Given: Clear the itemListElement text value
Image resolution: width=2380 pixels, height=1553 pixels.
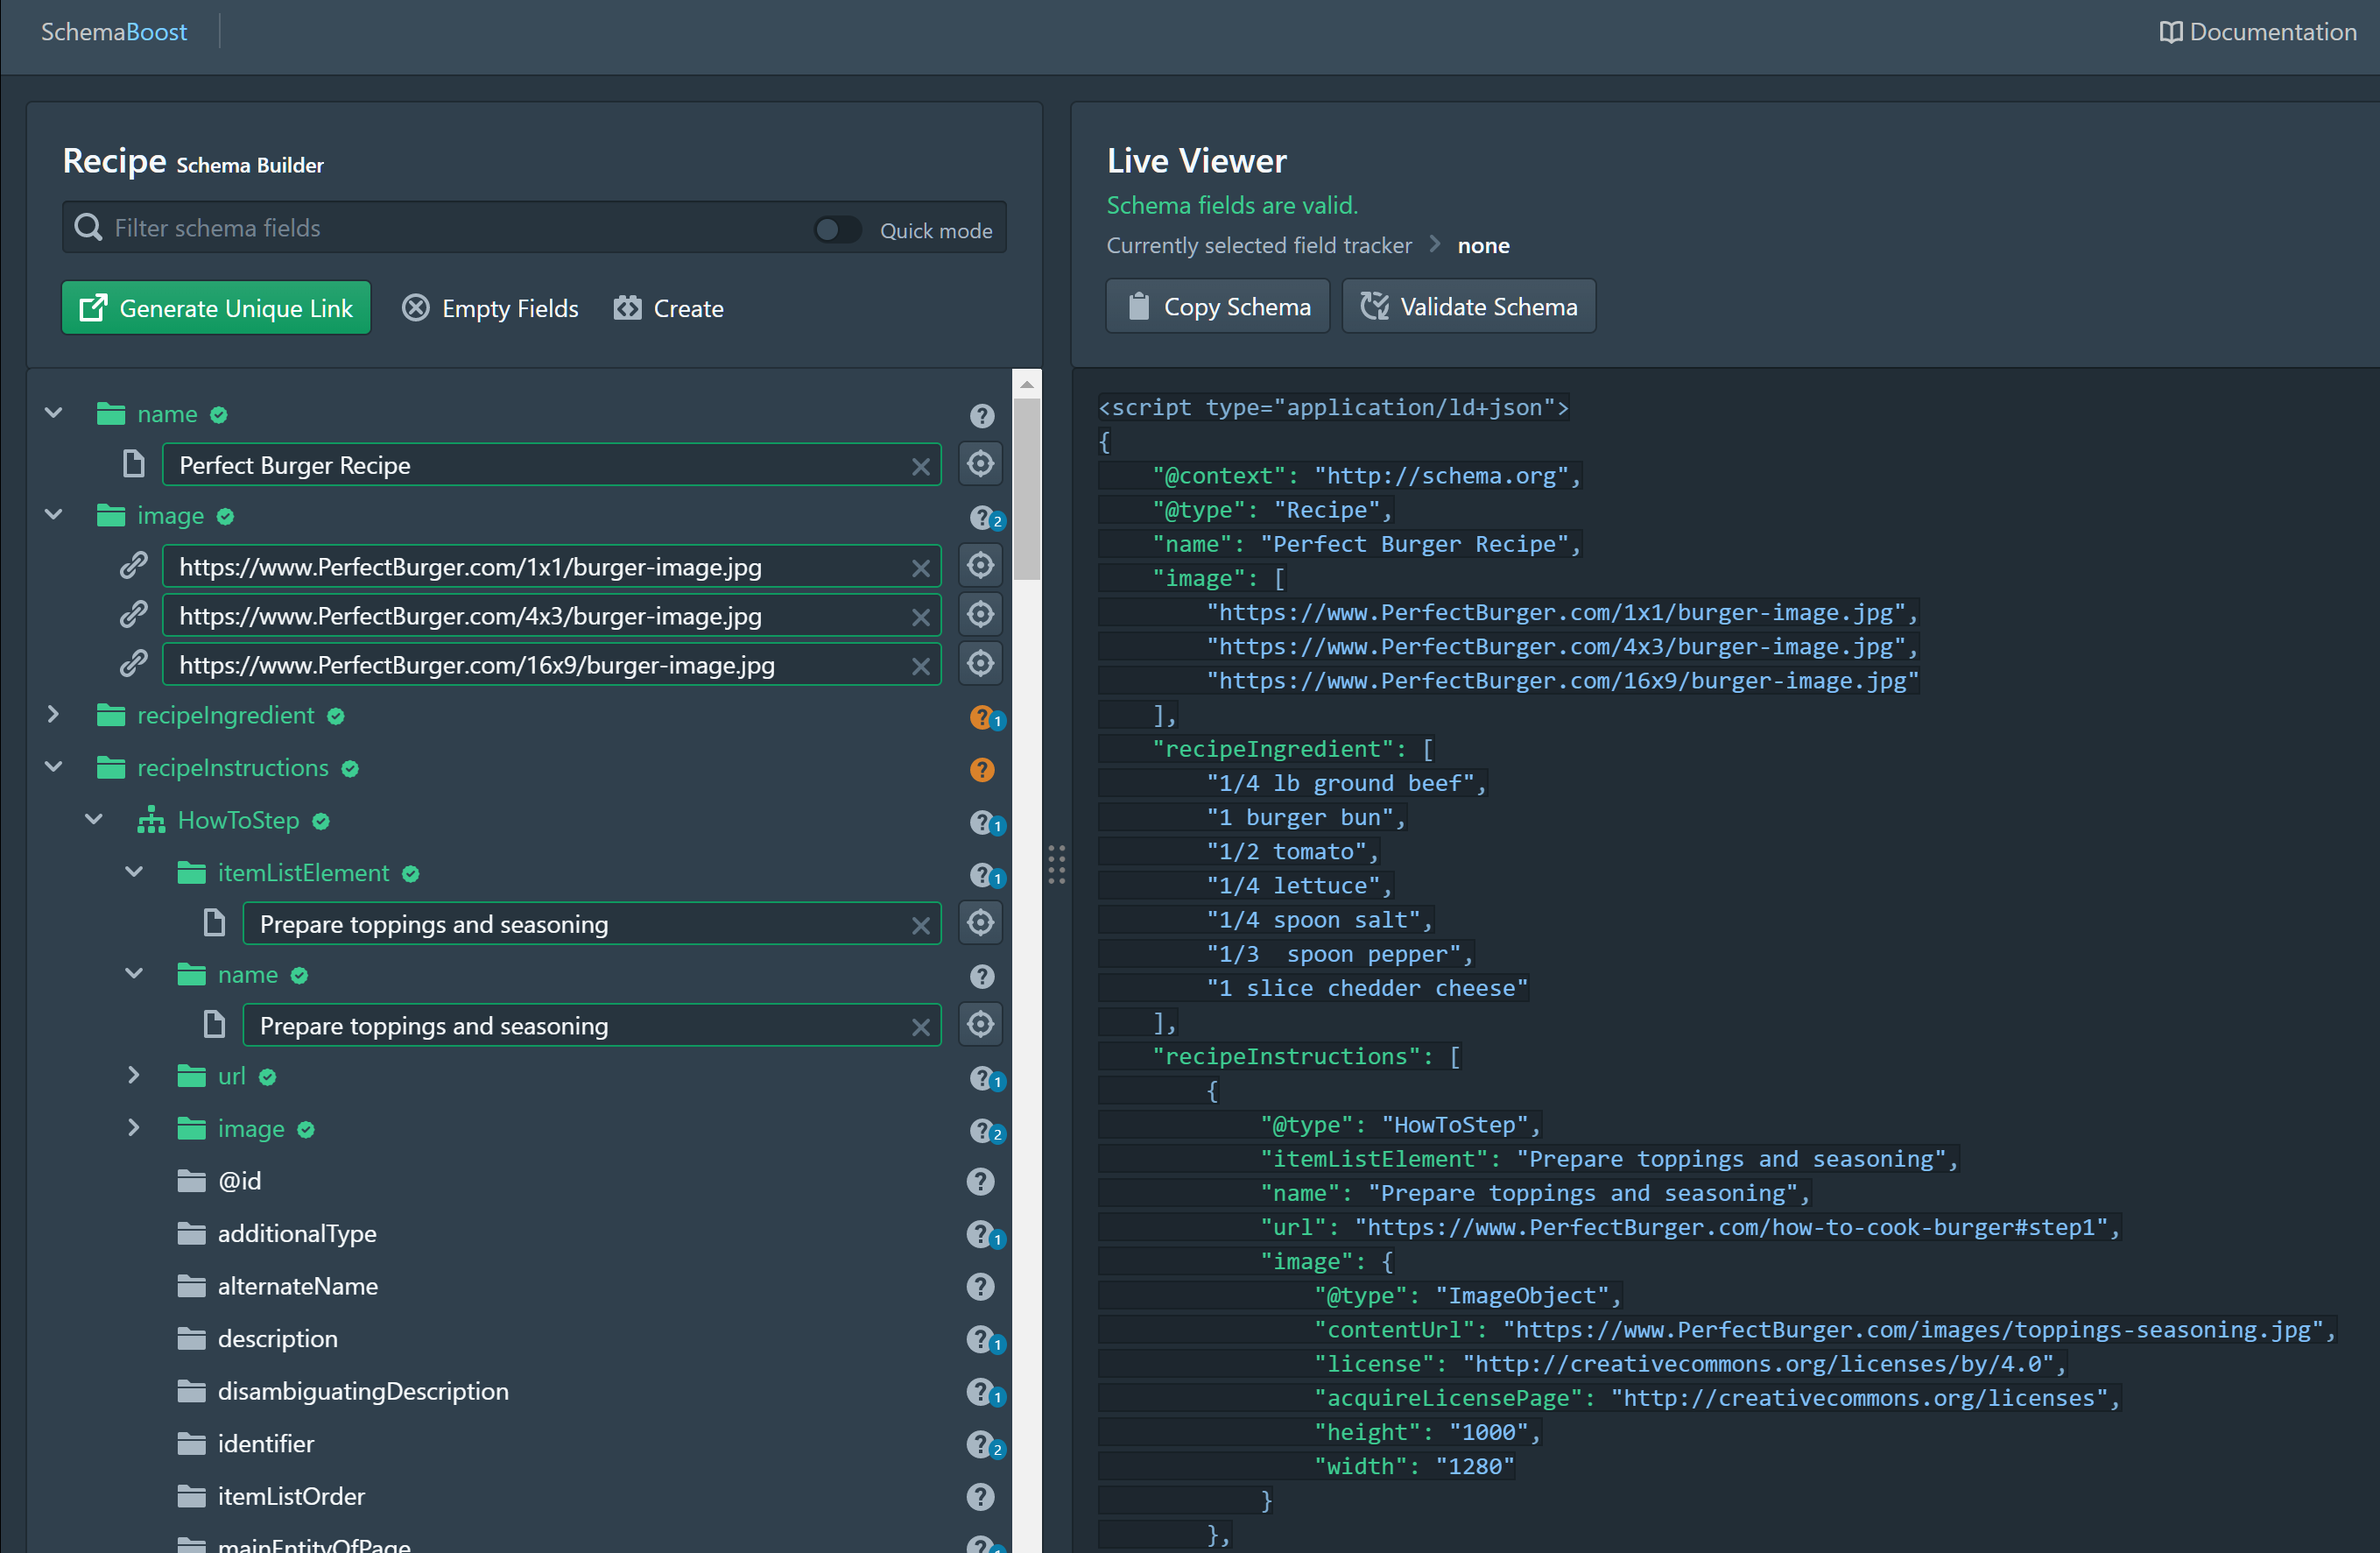Looking at the screenshot, I should click(x=920, y=925).
